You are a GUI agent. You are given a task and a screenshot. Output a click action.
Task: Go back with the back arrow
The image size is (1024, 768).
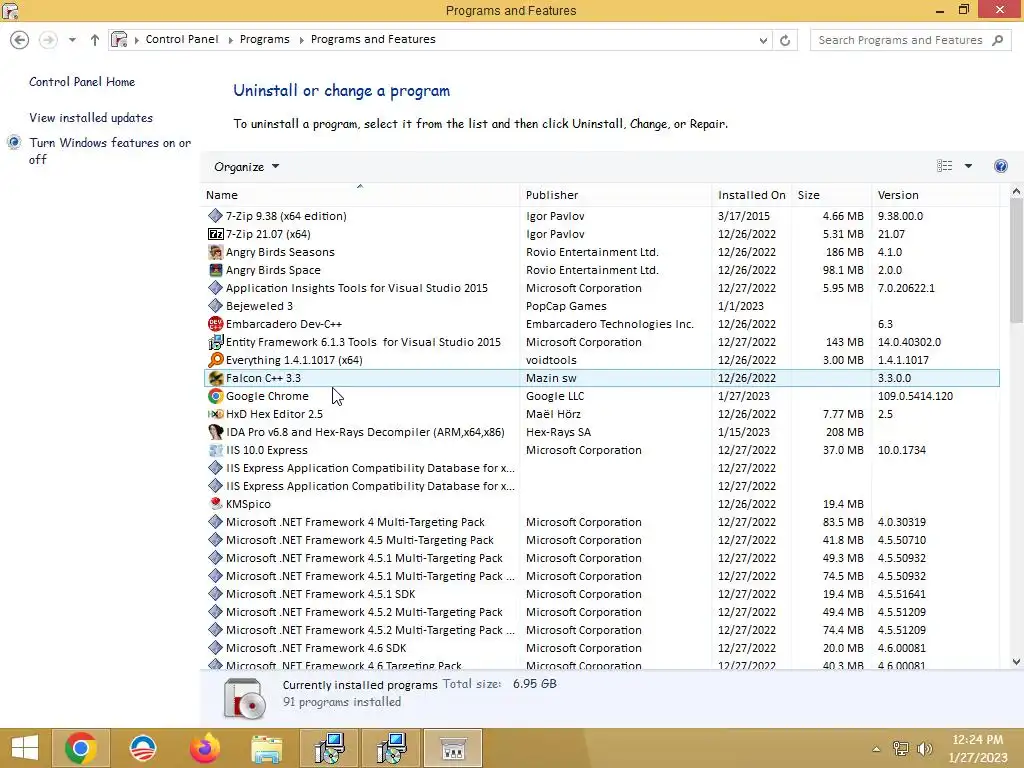click(x=20, y=40)
